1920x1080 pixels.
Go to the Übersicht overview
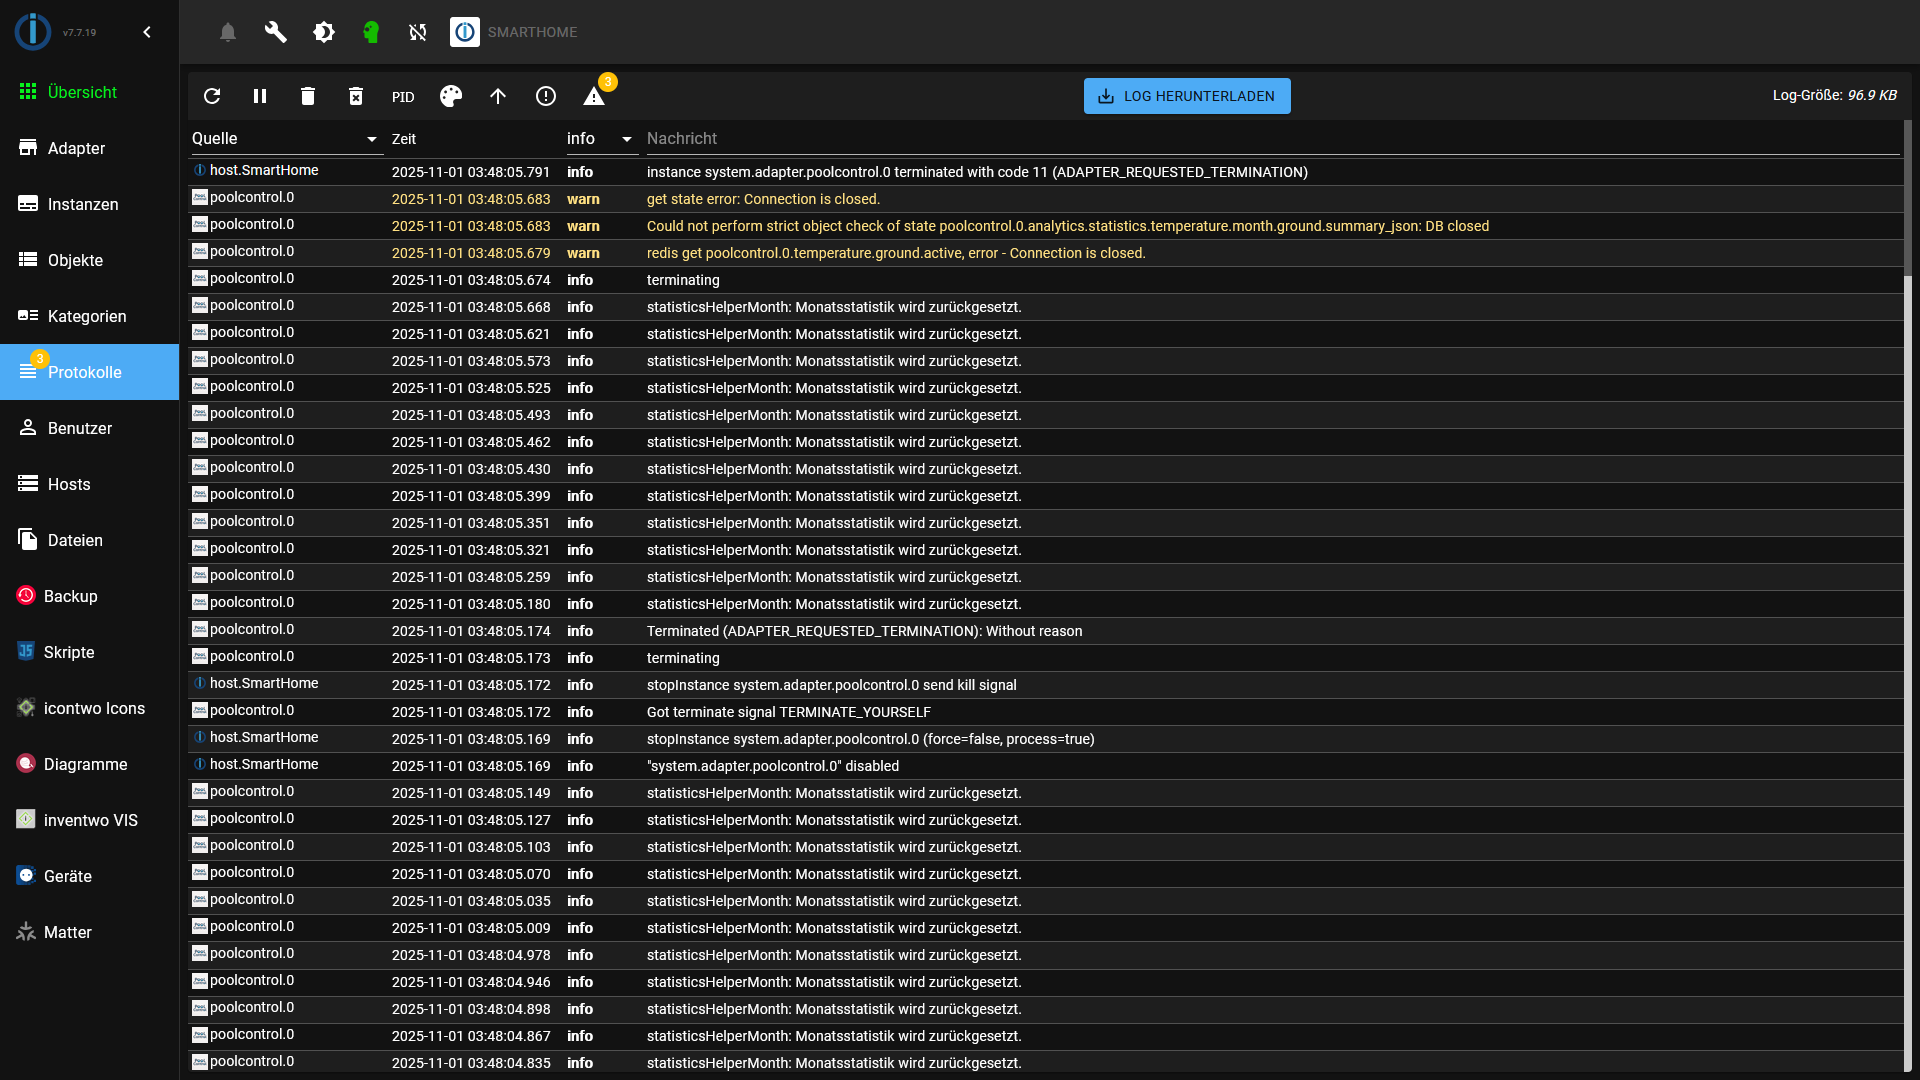click(83, 91)
